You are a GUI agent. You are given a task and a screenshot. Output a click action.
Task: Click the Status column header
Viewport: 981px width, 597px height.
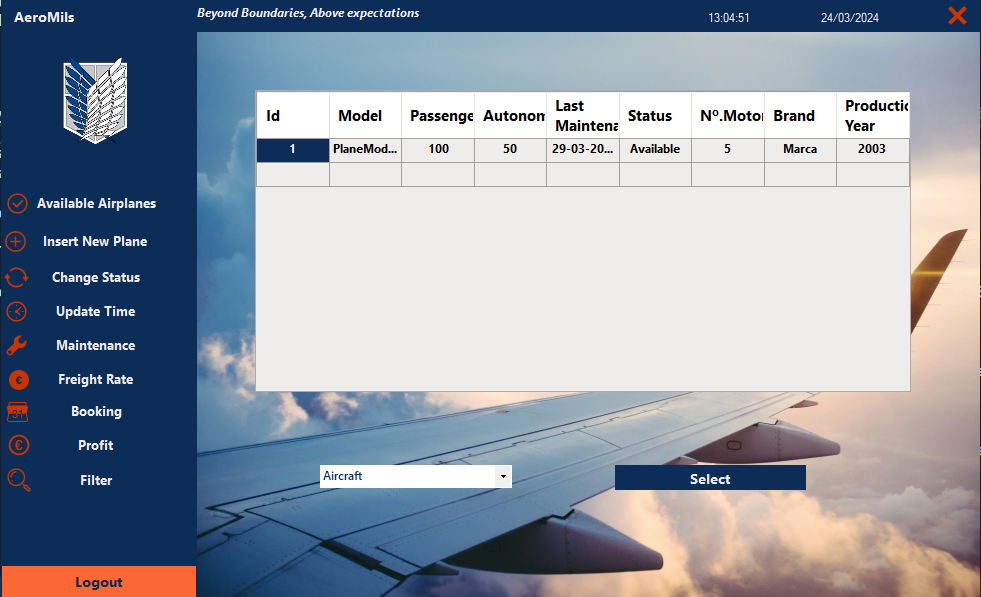pyautogui.click(x=654, y=116)
